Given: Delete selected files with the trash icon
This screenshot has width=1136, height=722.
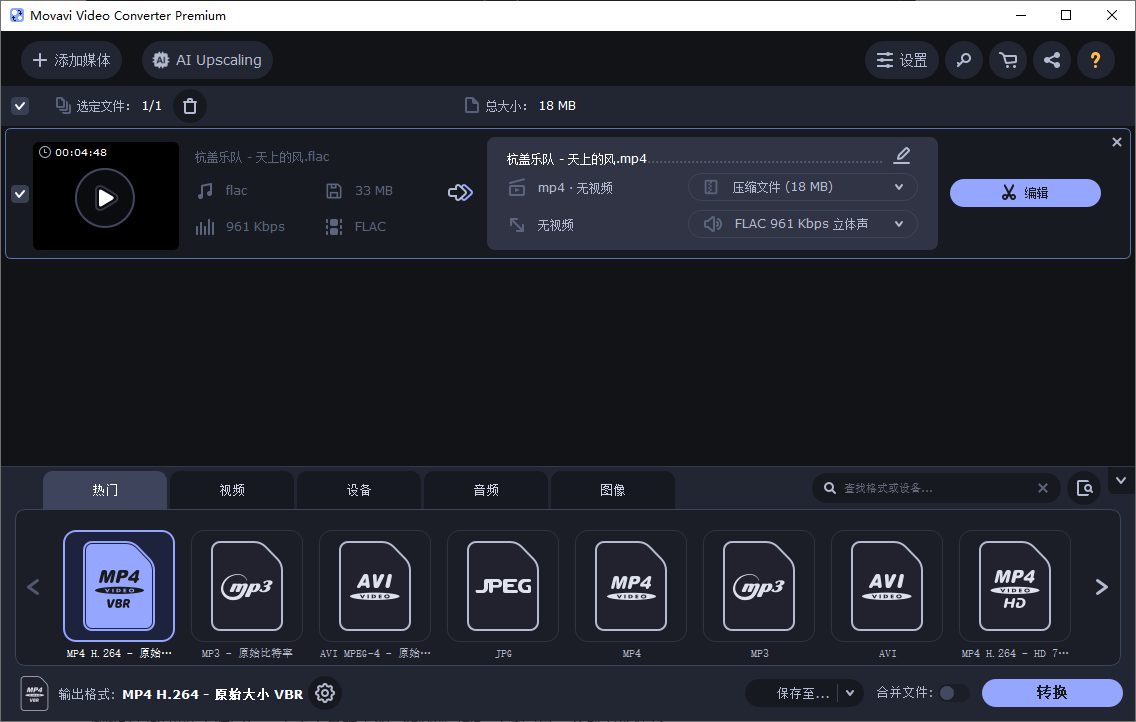Looking at the screenshot, I should (189, 105).
